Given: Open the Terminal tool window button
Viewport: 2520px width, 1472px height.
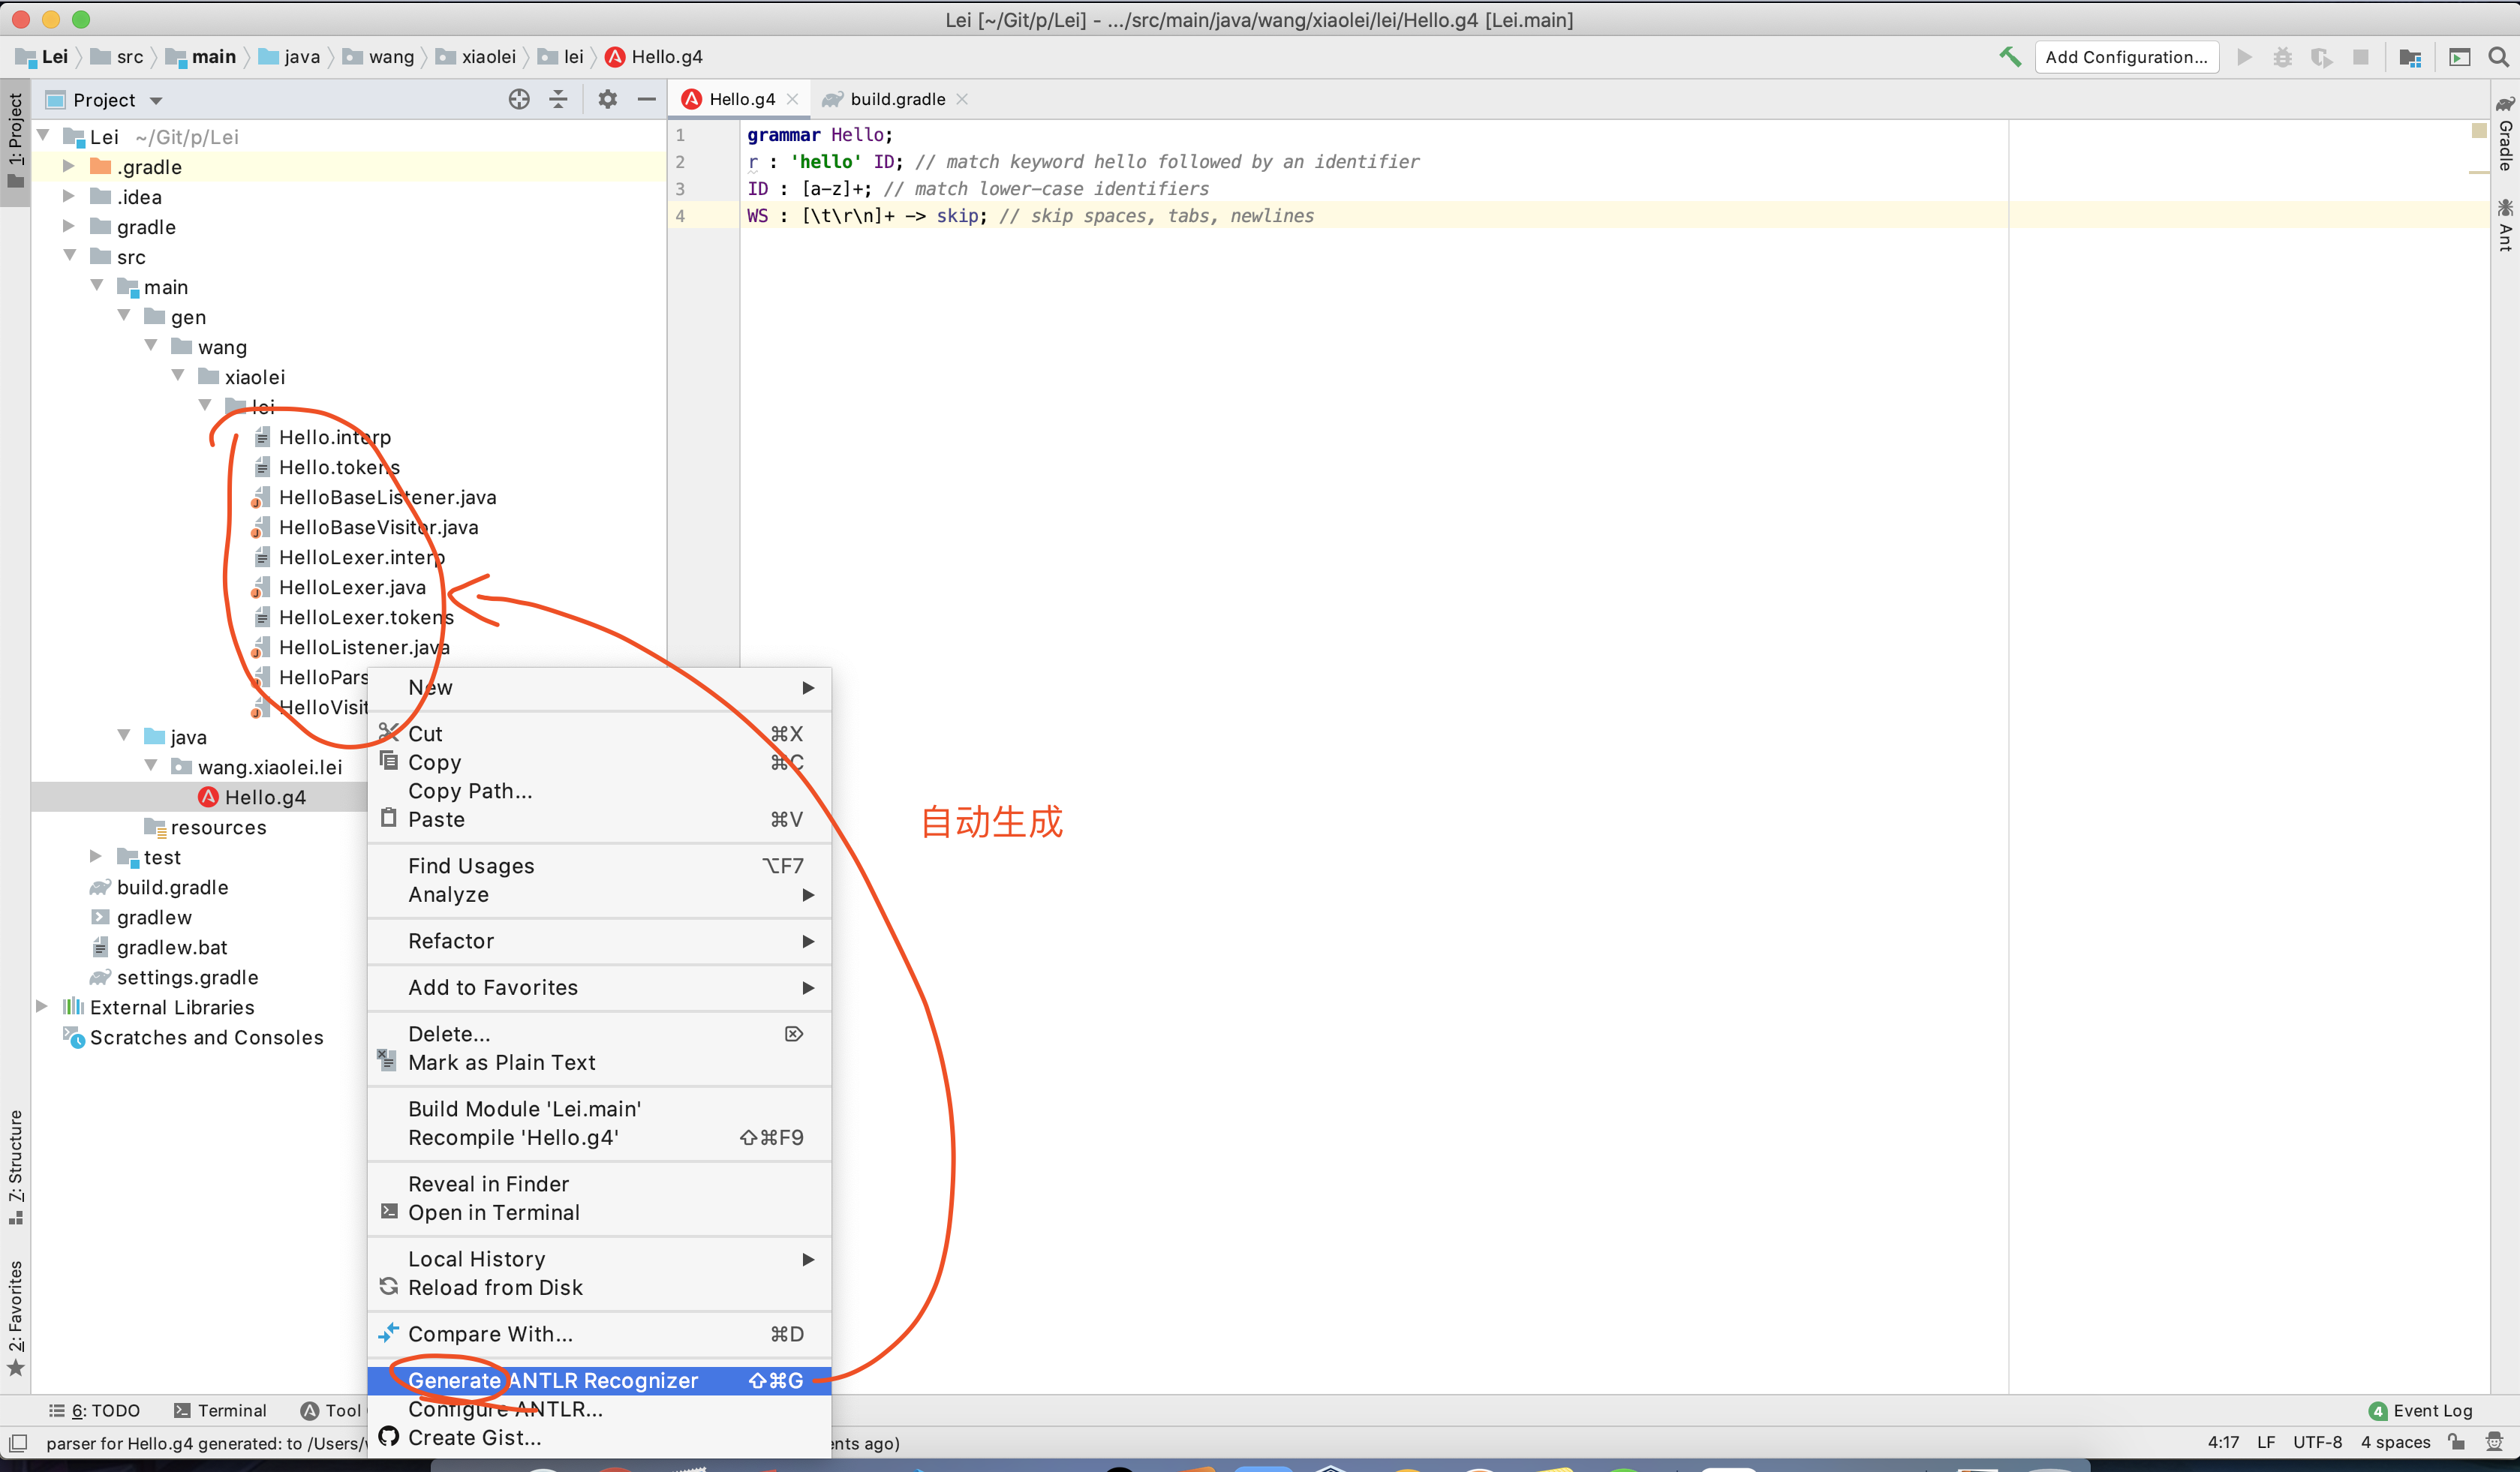Looking at the screenshot, I should point(220,1410).
